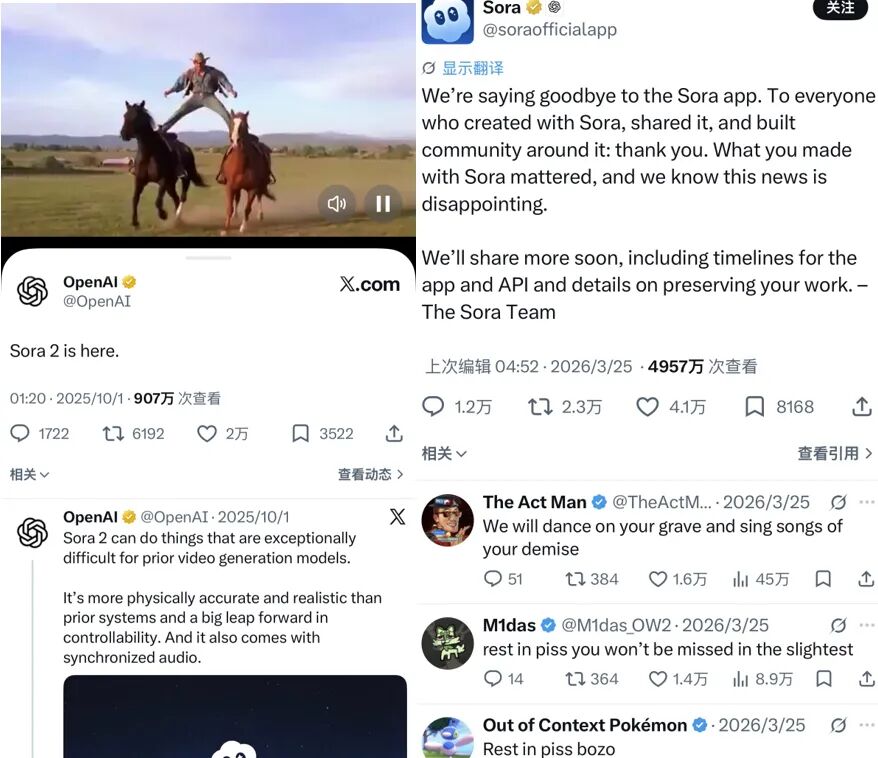
Task: Reply to OpenAI's Sora 2 post
Action: (x=40, y=434)
